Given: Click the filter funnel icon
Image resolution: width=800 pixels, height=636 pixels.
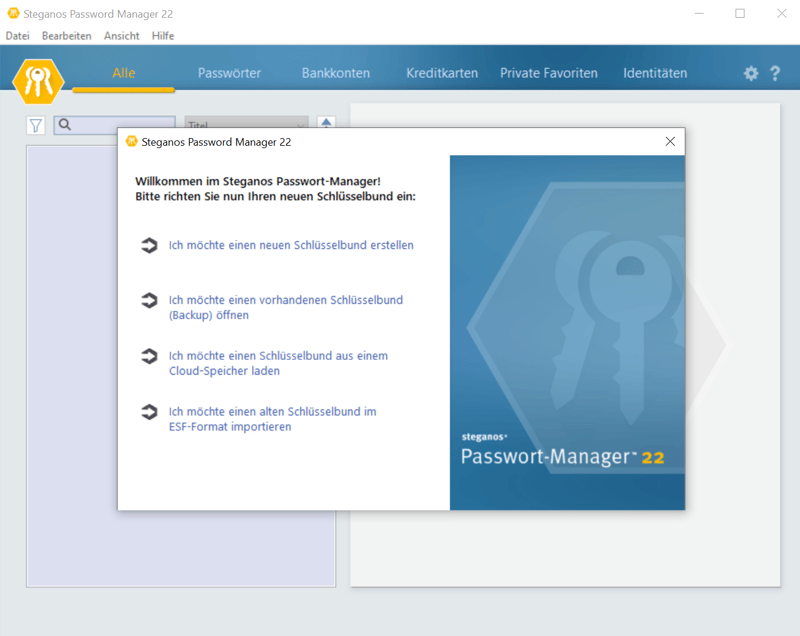Looking at the screenshot, I should pos(36,125).
